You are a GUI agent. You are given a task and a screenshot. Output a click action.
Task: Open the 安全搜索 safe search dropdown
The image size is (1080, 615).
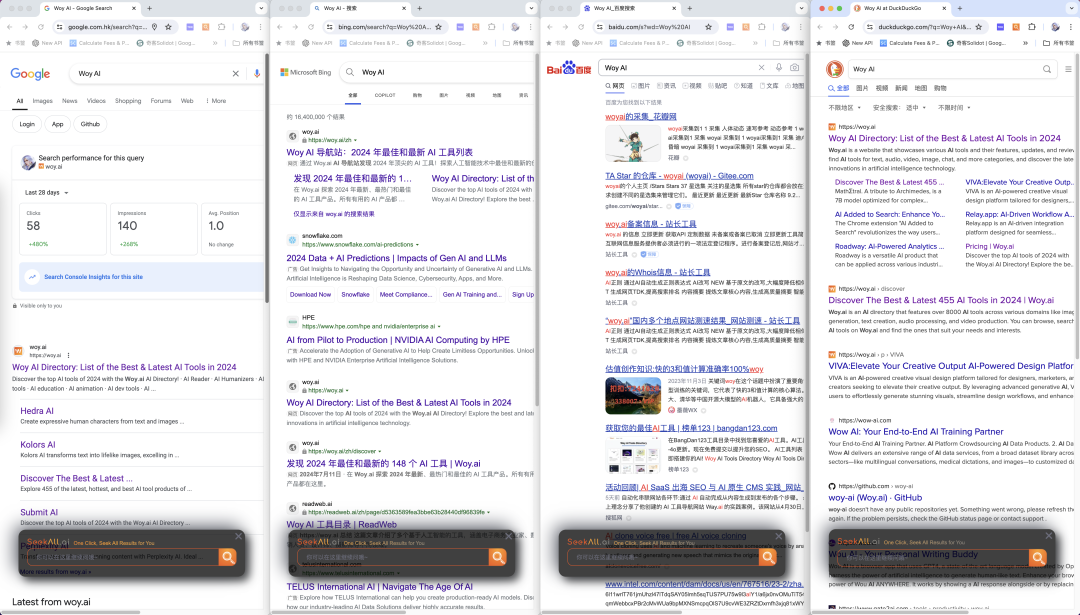[899, 107]
